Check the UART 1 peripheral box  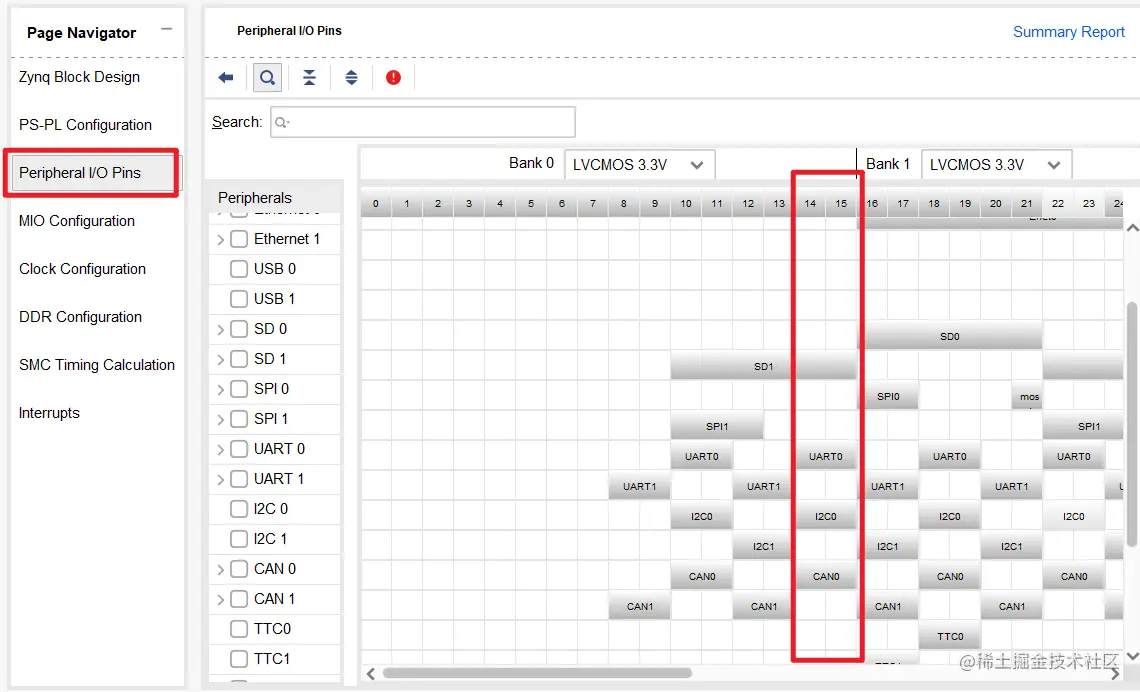(x=239, y=479)
